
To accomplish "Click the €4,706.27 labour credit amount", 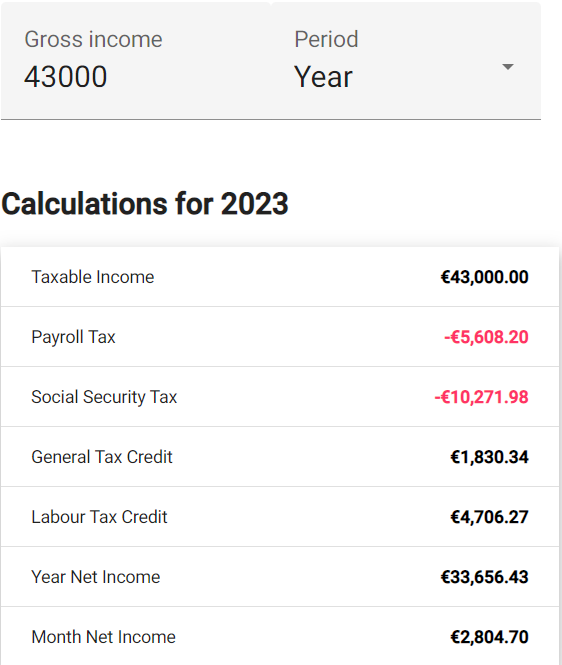I will 489,517.
